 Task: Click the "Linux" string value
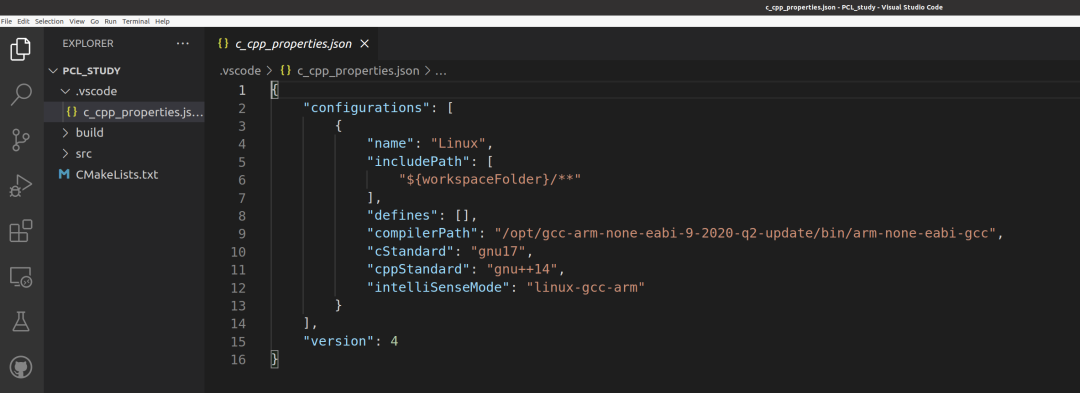459,144
